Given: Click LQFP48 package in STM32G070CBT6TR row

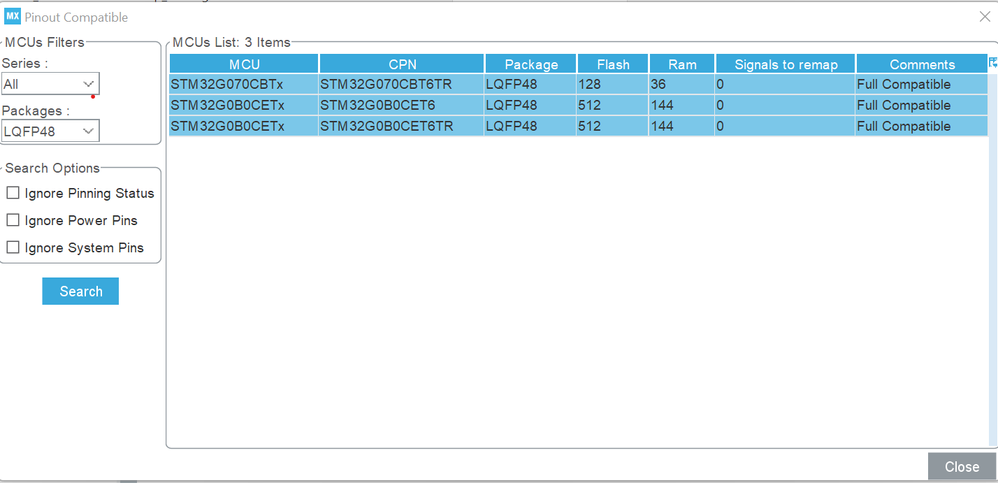Looking at the screenshot, I should click(x=531, y=84).
